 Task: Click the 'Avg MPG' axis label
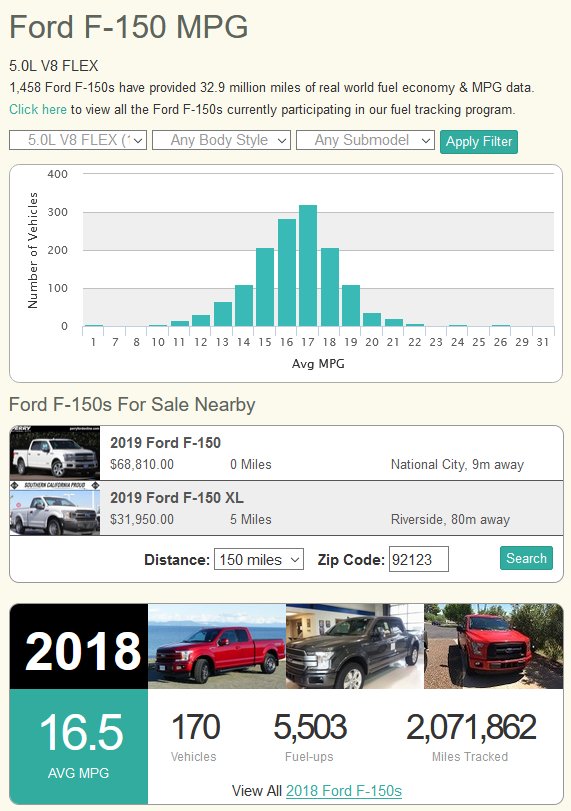point(318,364)
